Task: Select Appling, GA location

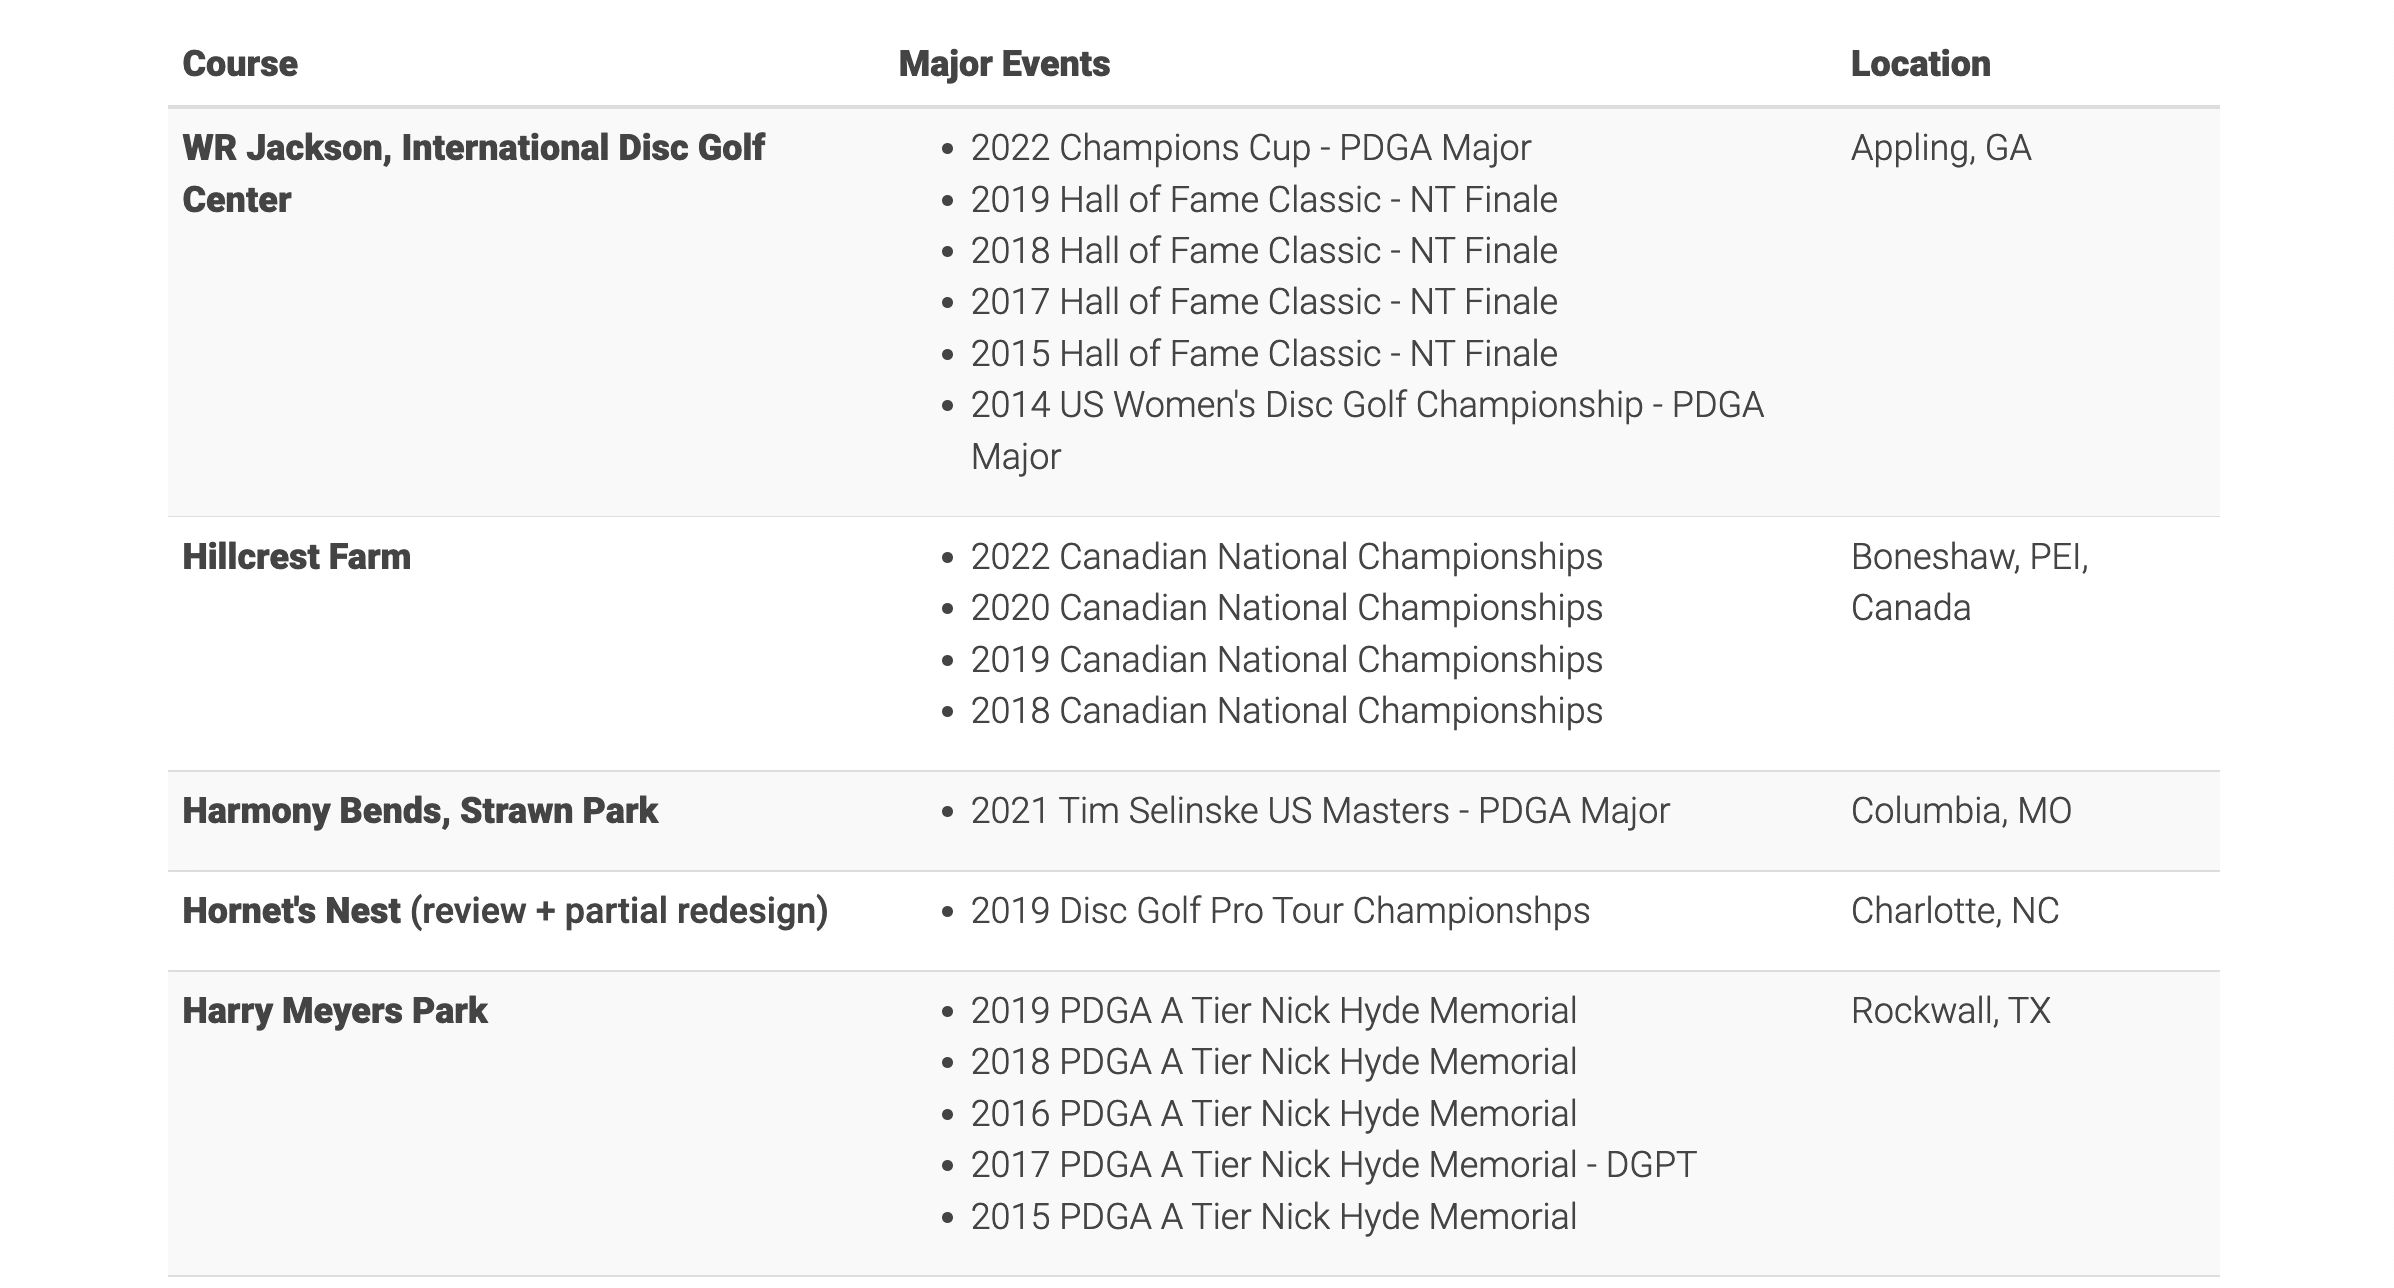Action: 1940,148
